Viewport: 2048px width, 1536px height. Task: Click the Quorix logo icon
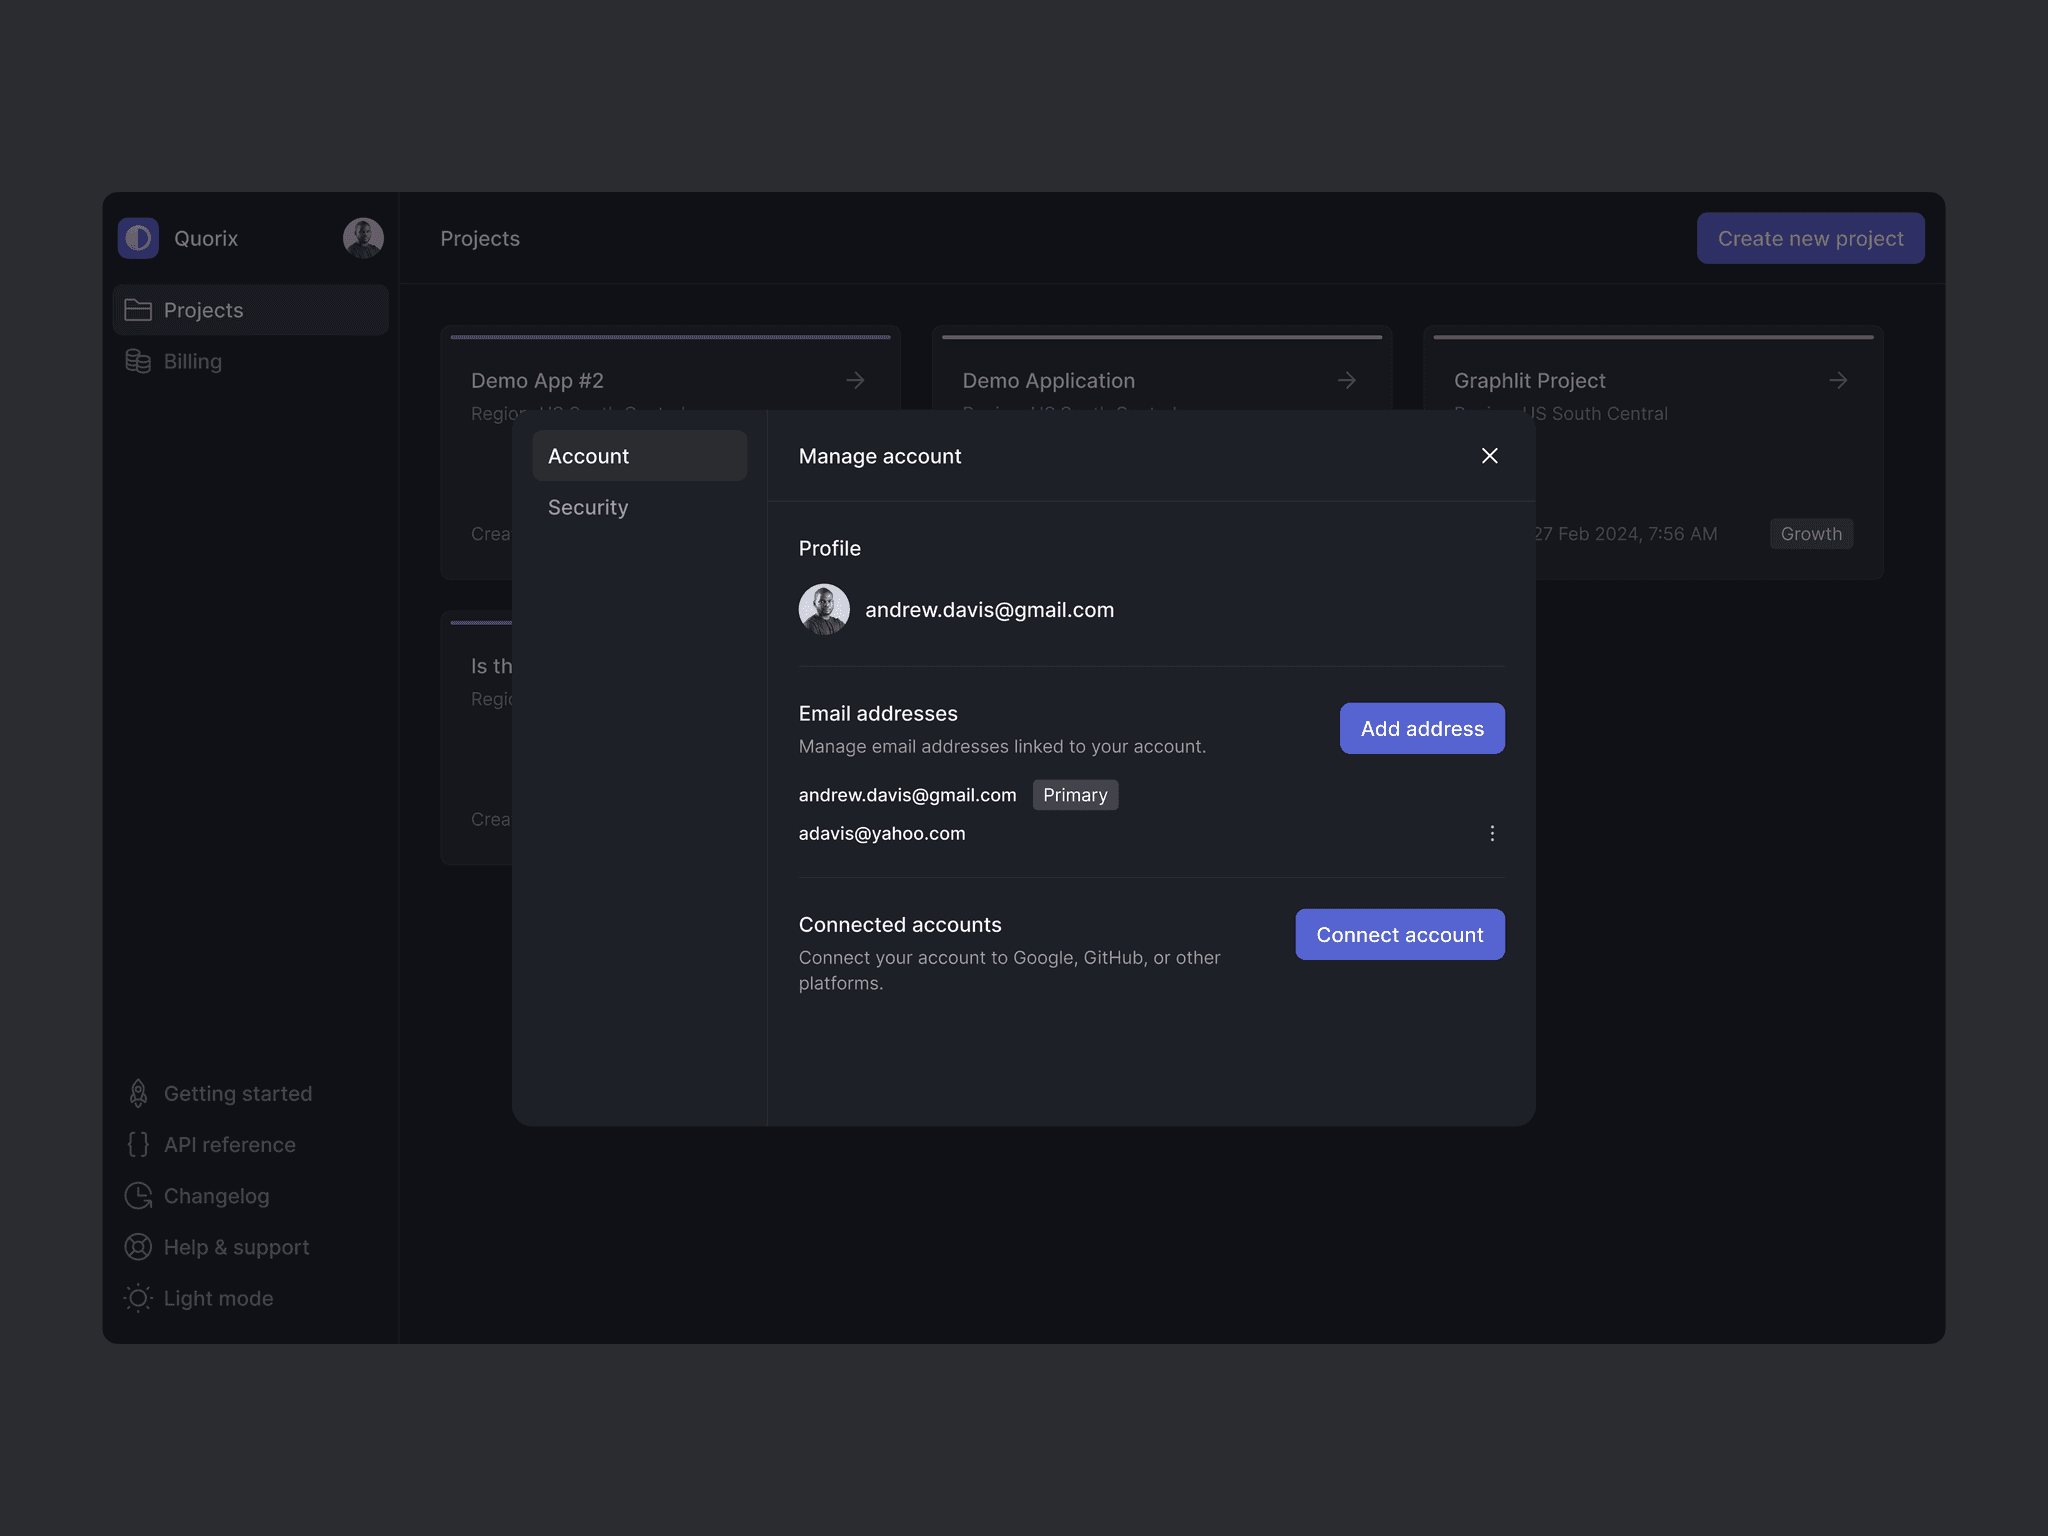click(138, 238)
